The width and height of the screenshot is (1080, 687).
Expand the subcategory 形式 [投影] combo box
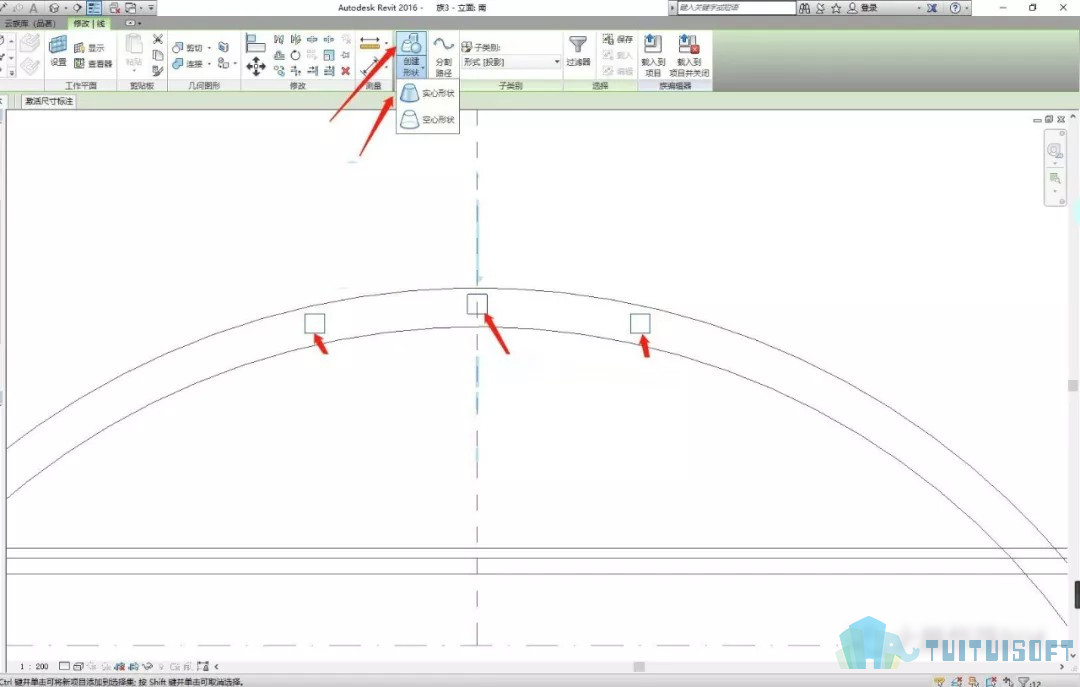coord(511,62)
